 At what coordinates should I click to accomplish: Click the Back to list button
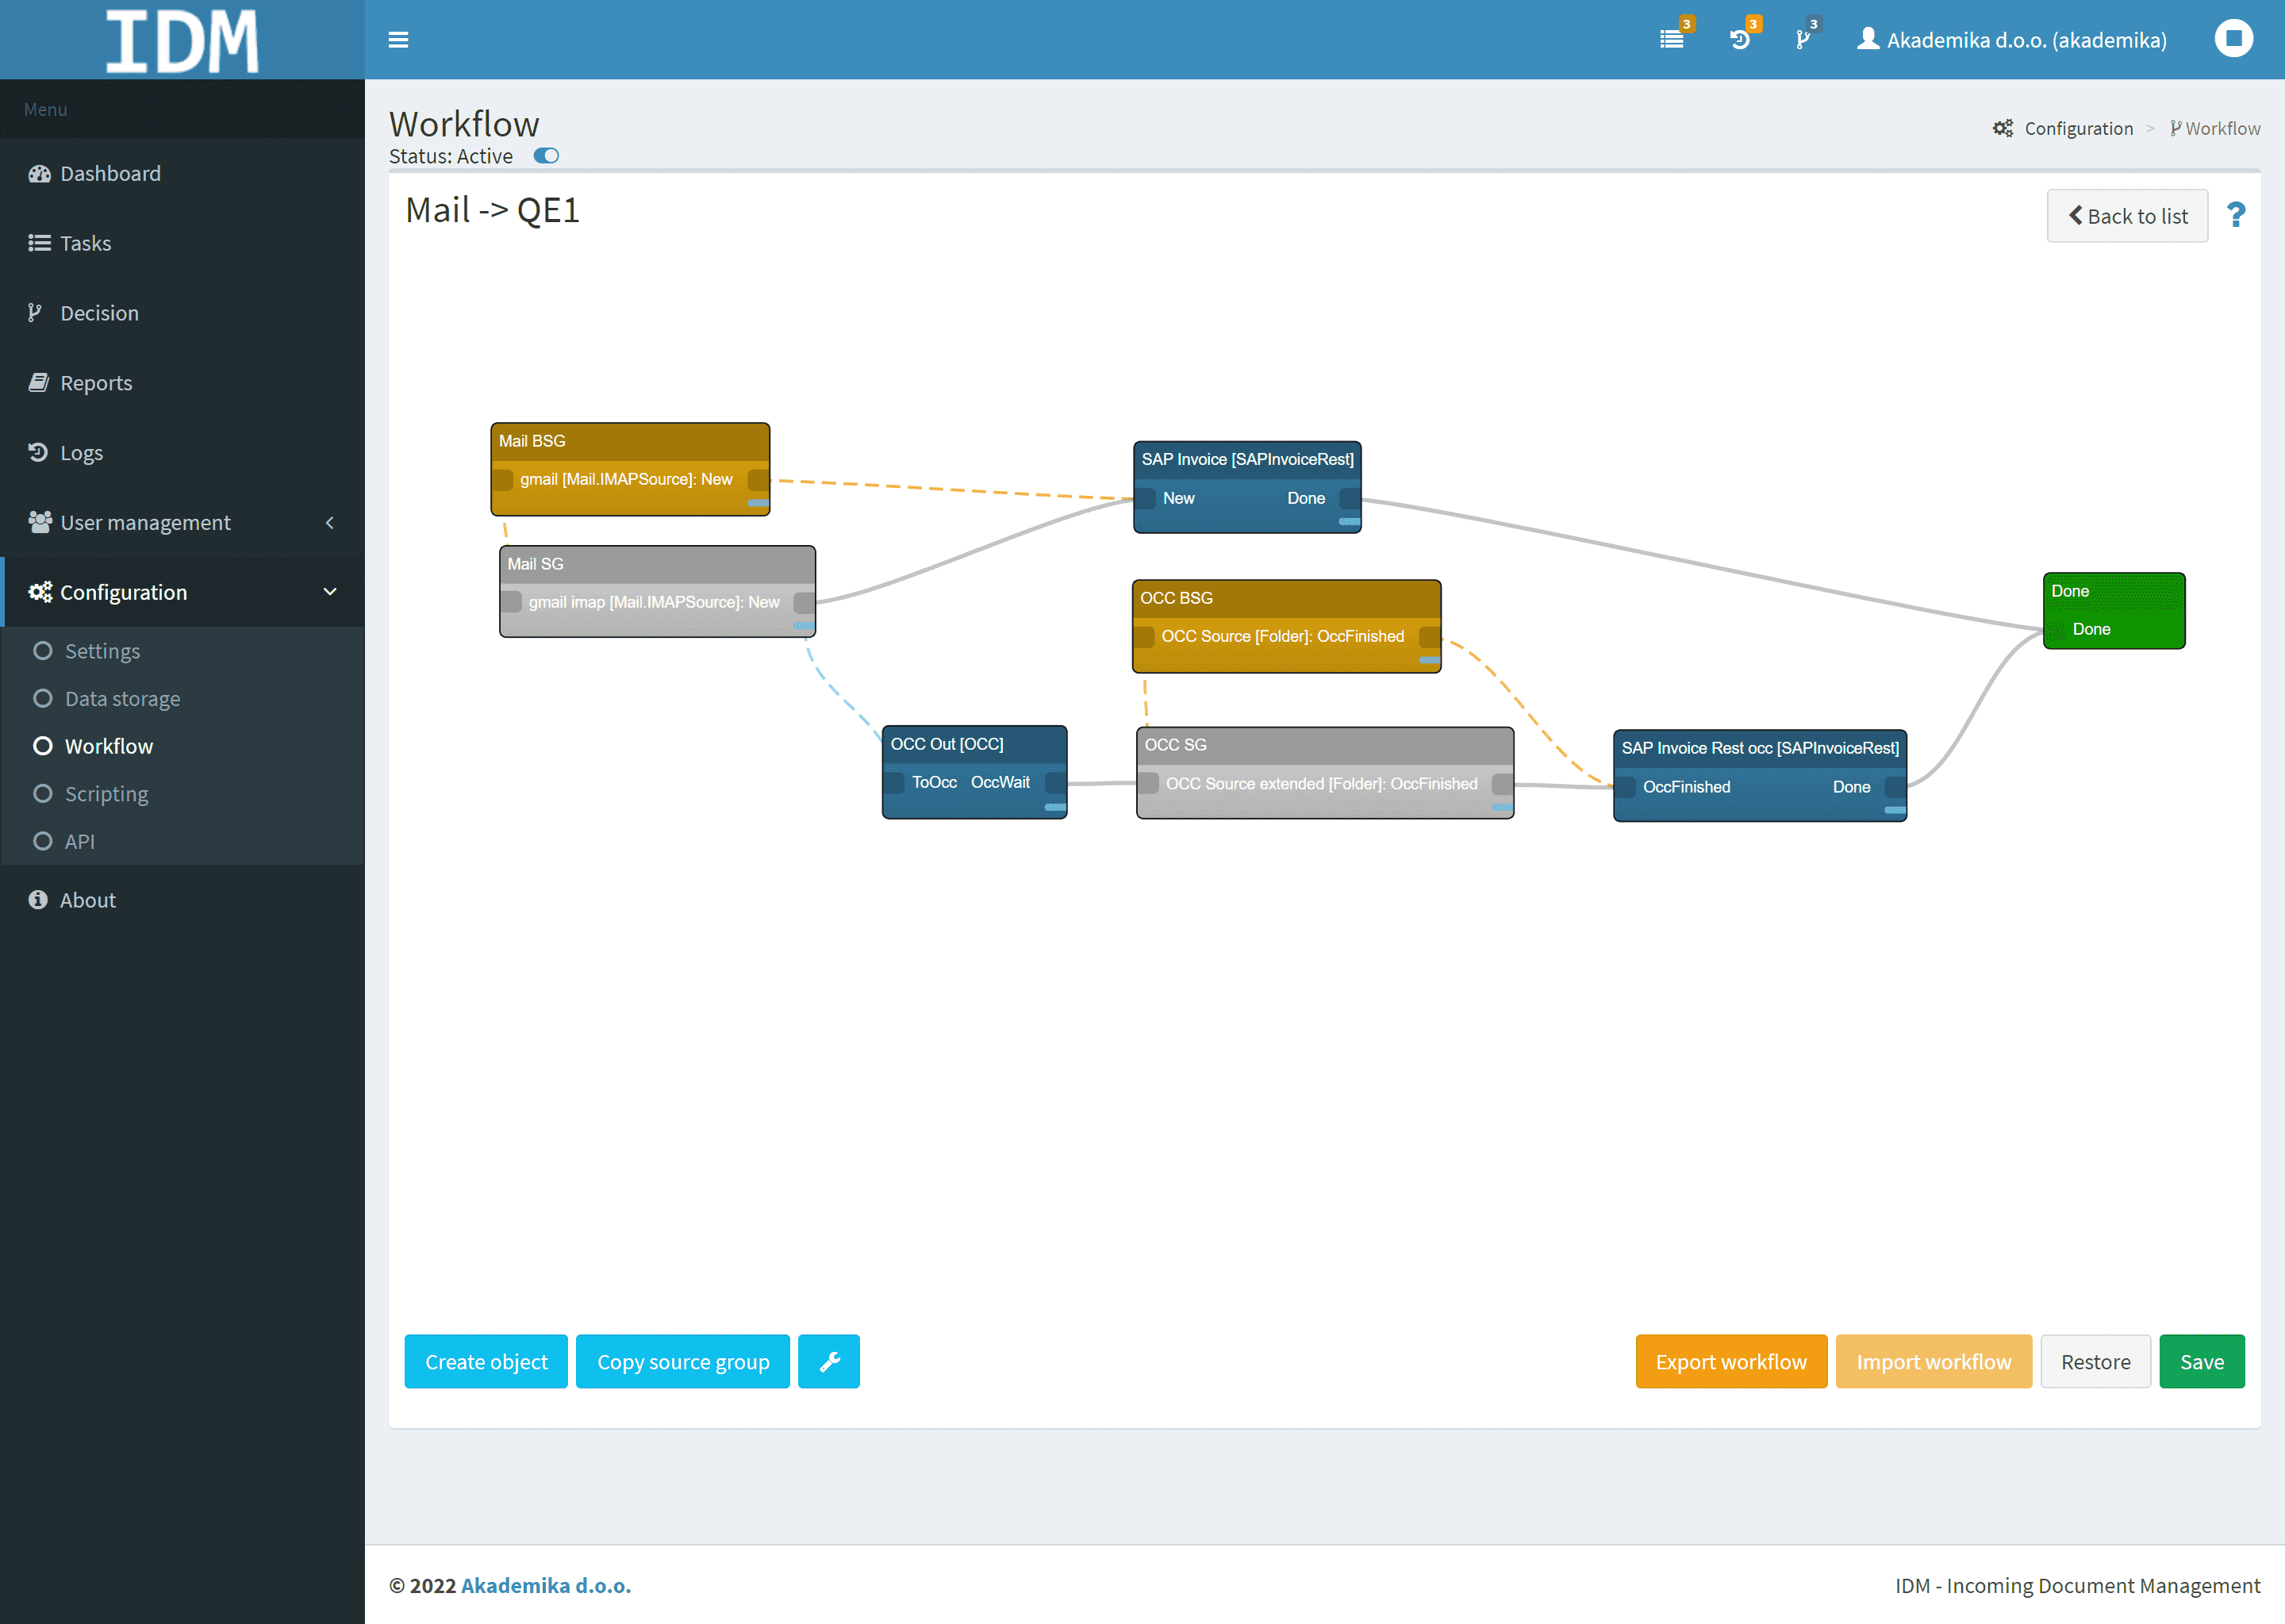(2127, 216)
